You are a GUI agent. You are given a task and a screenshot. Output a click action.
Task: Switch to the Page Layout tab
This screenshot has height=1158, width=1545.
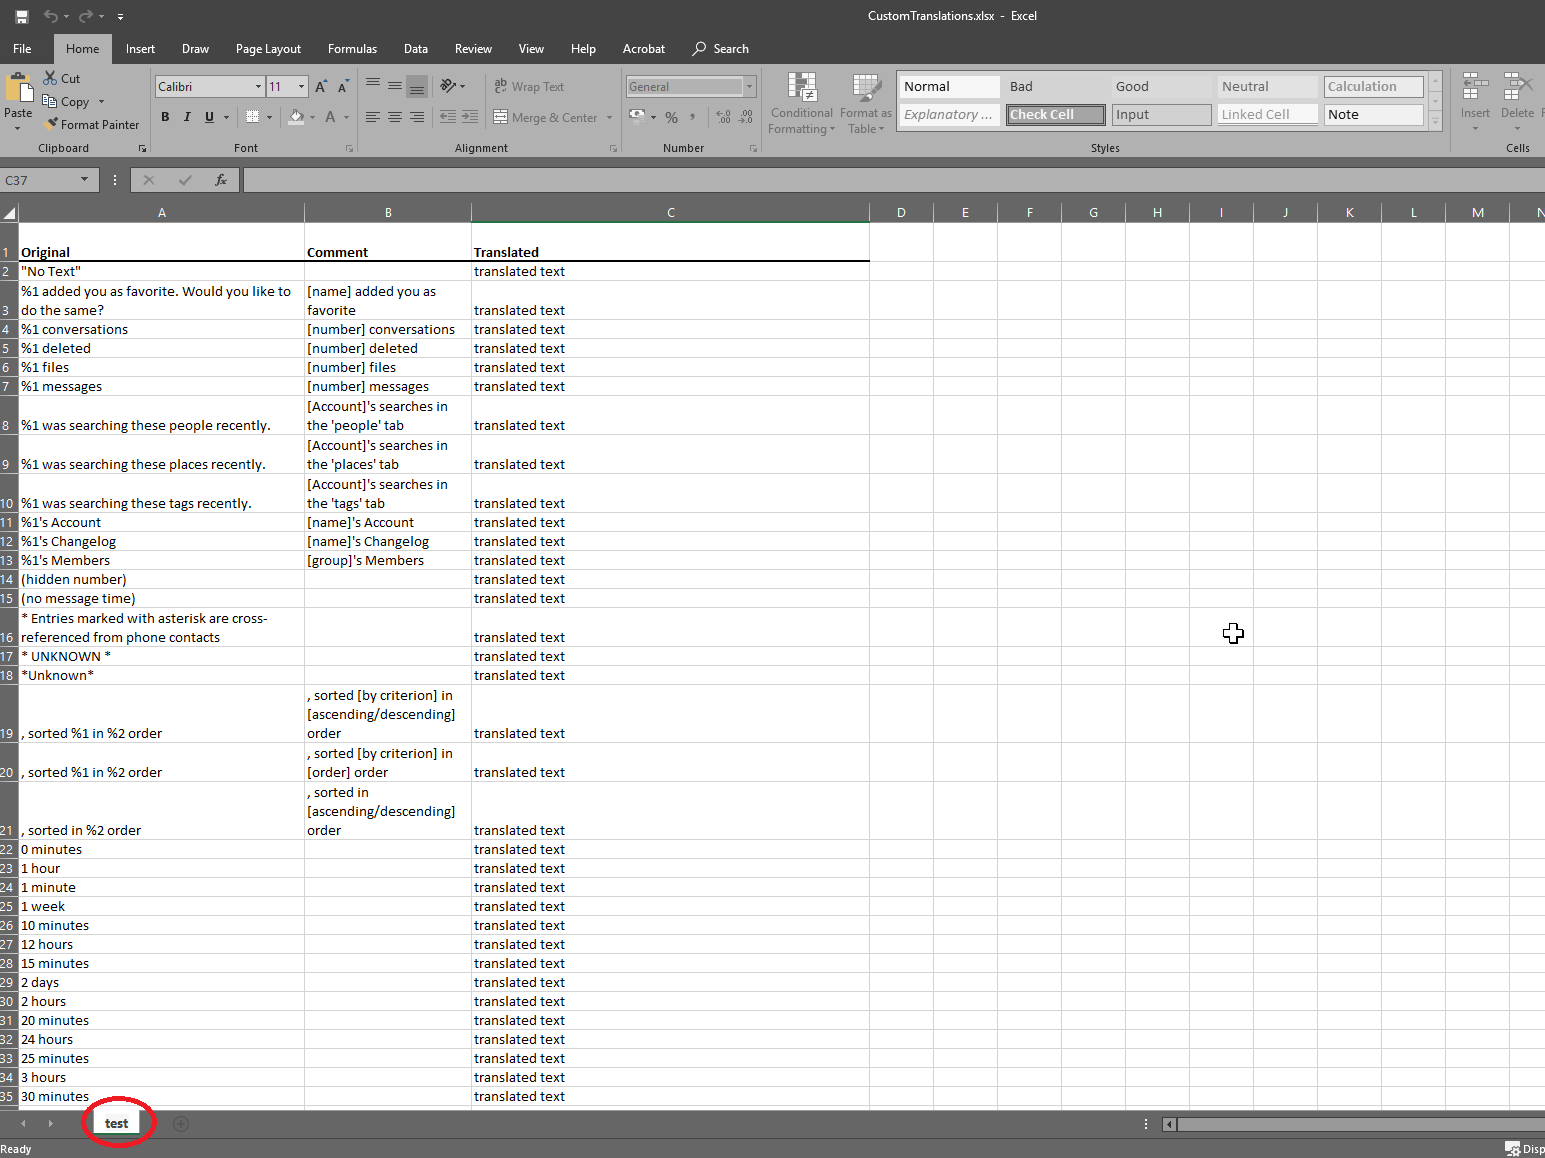pos(268,49)
